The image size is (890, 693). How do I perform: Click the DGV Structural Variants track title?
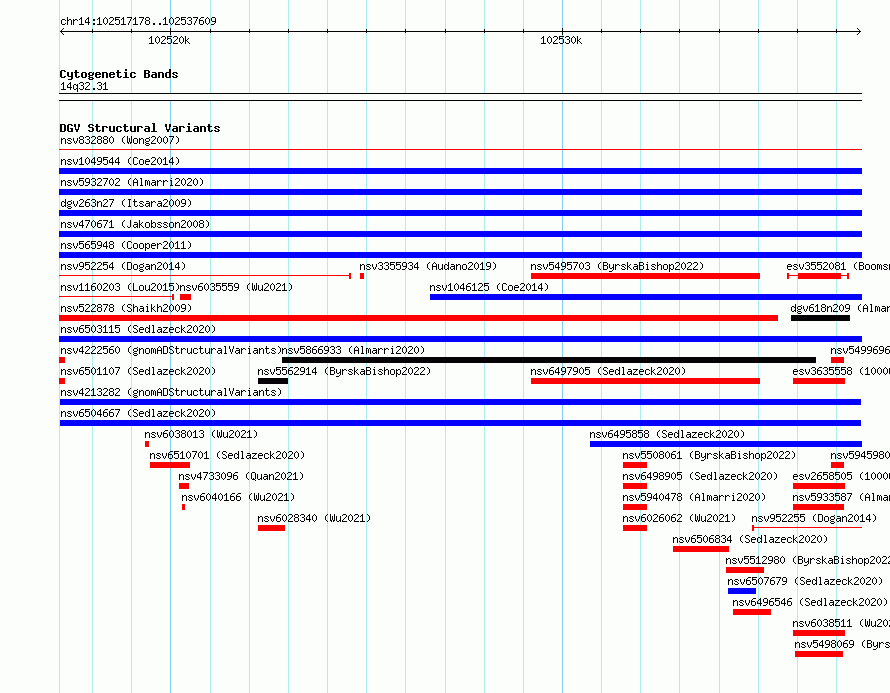140,128
